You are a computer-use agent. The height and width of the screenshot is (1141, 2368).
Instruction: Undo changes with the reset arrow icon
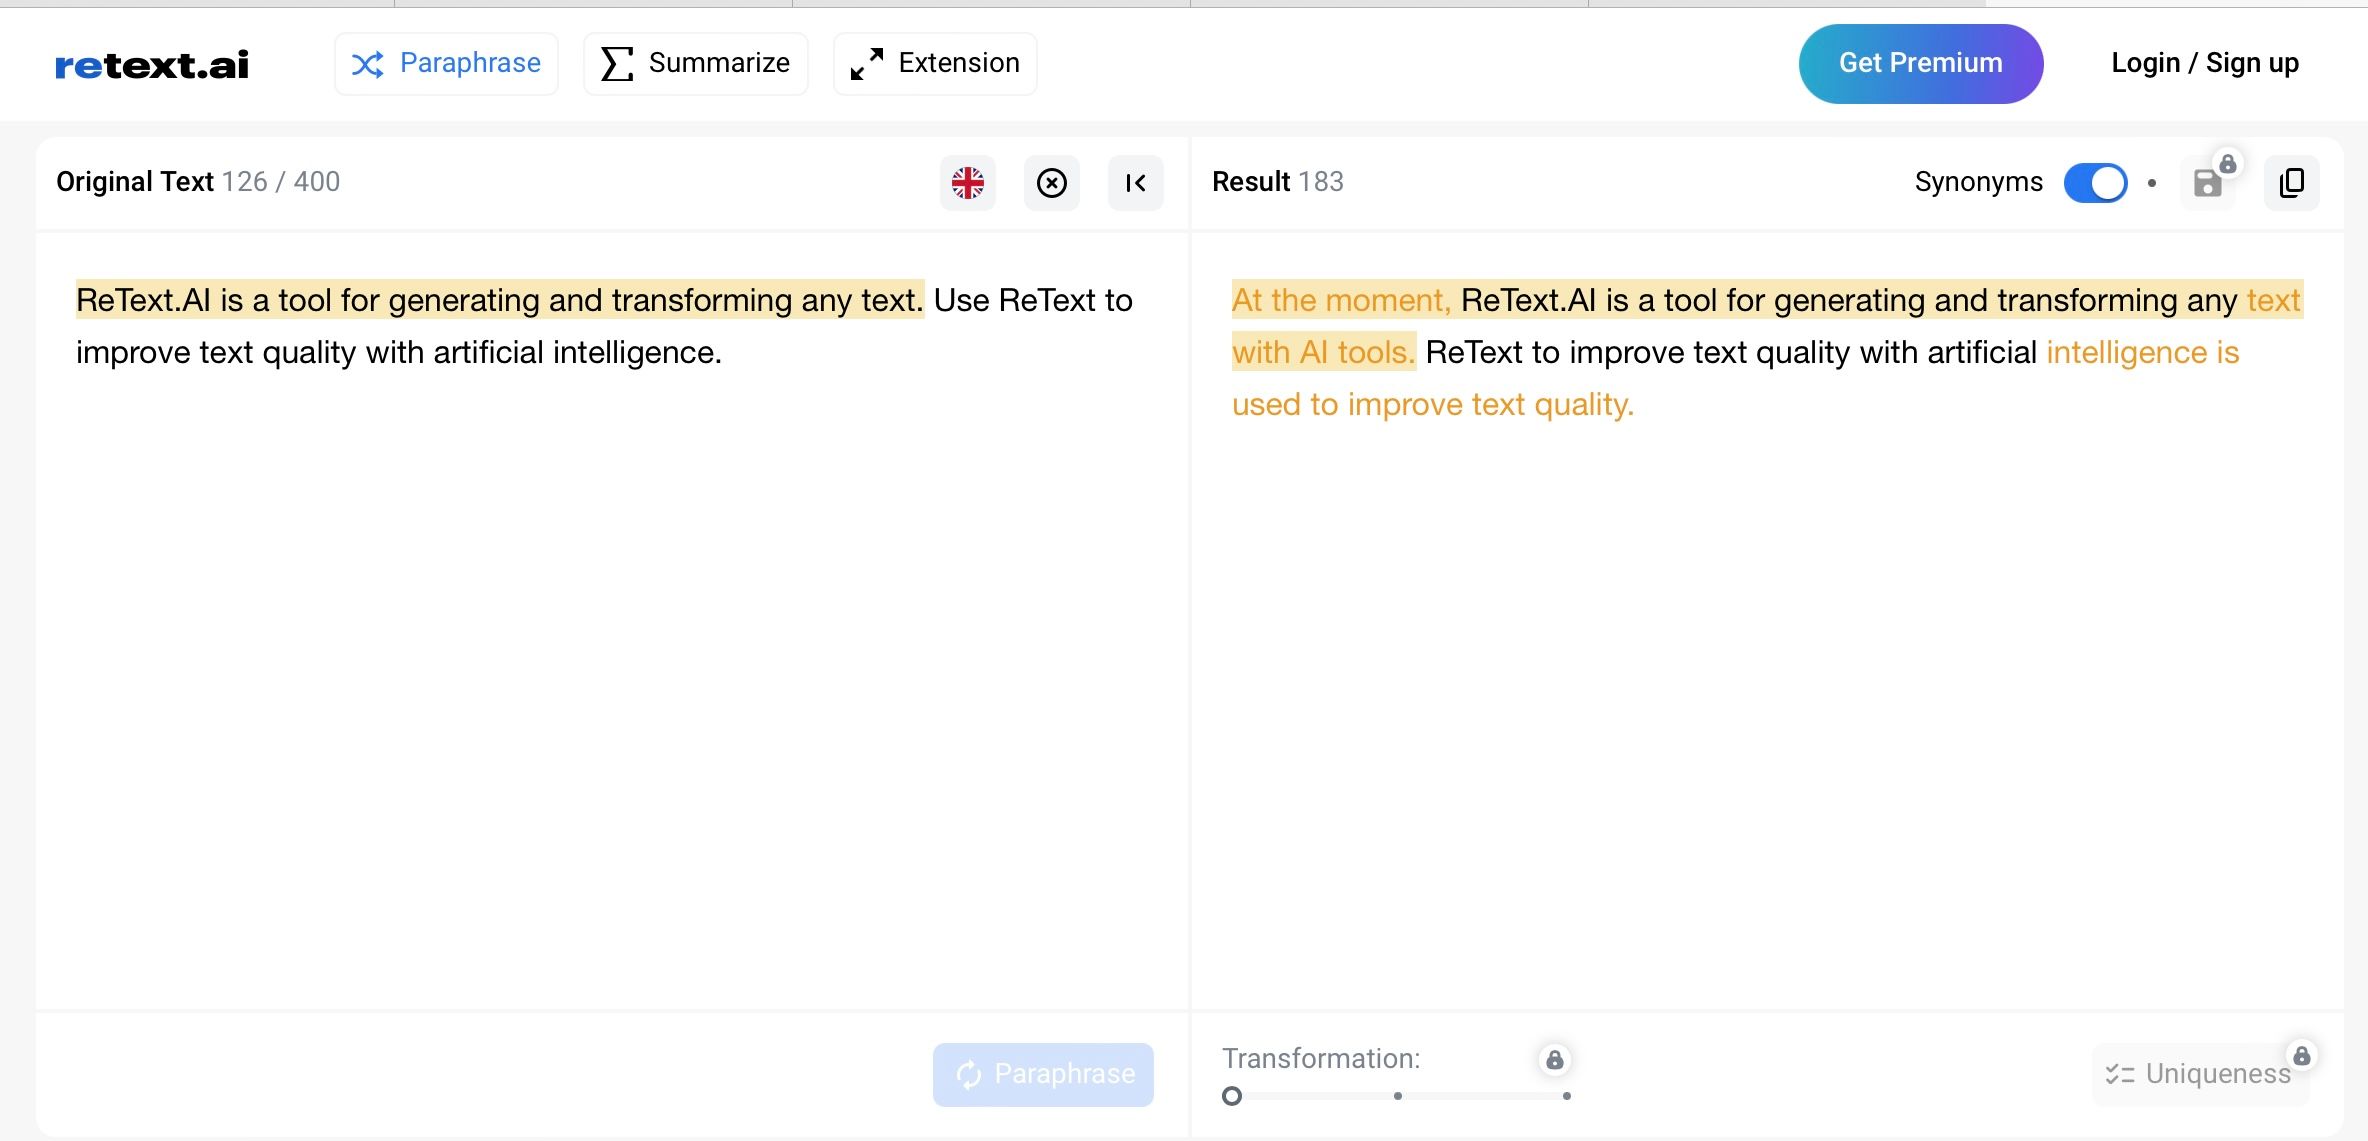pyautogui.click(x=1135, y=183)
